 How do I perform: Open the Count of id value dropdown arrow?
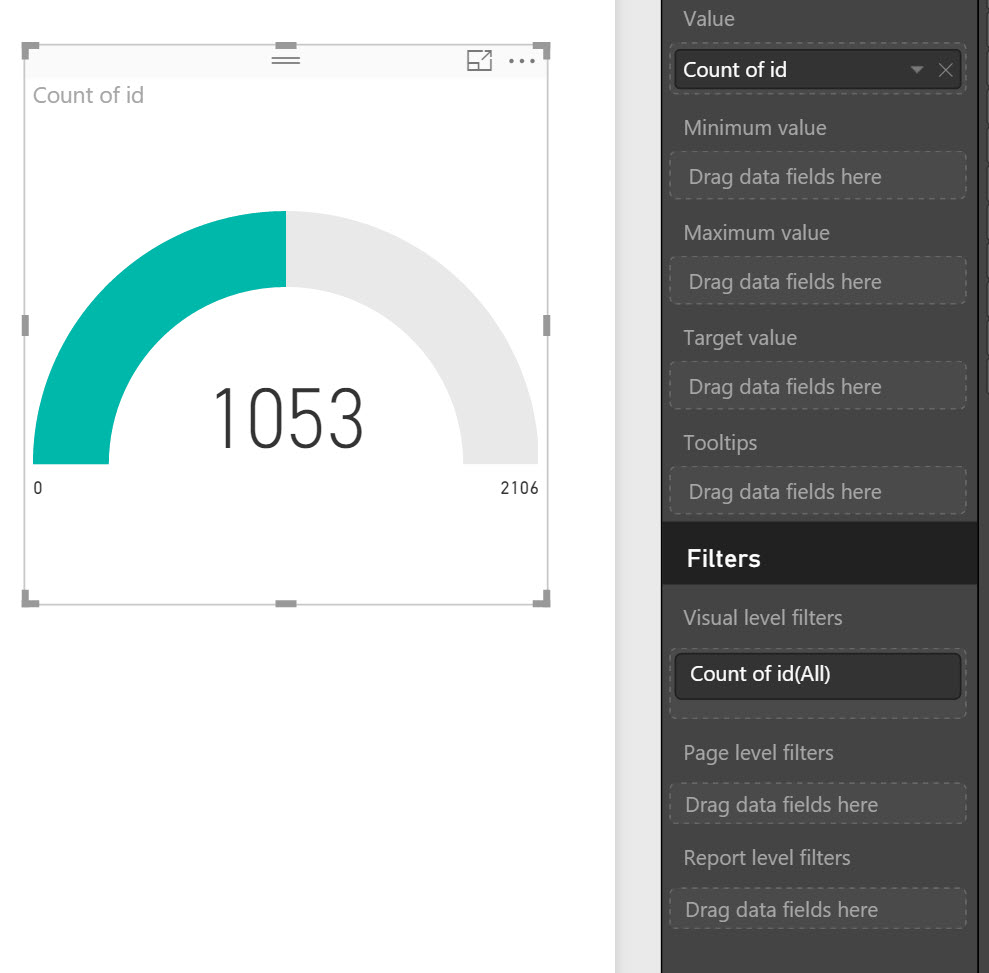[917, 70]
